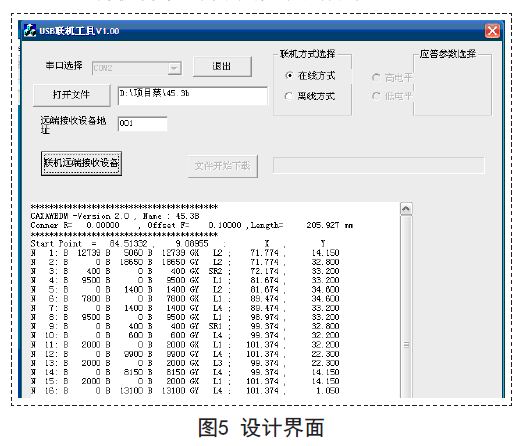Open the 串口选择 COM port dropdown
The width and height of the screenshot is (523, 446).
[174, 68]
